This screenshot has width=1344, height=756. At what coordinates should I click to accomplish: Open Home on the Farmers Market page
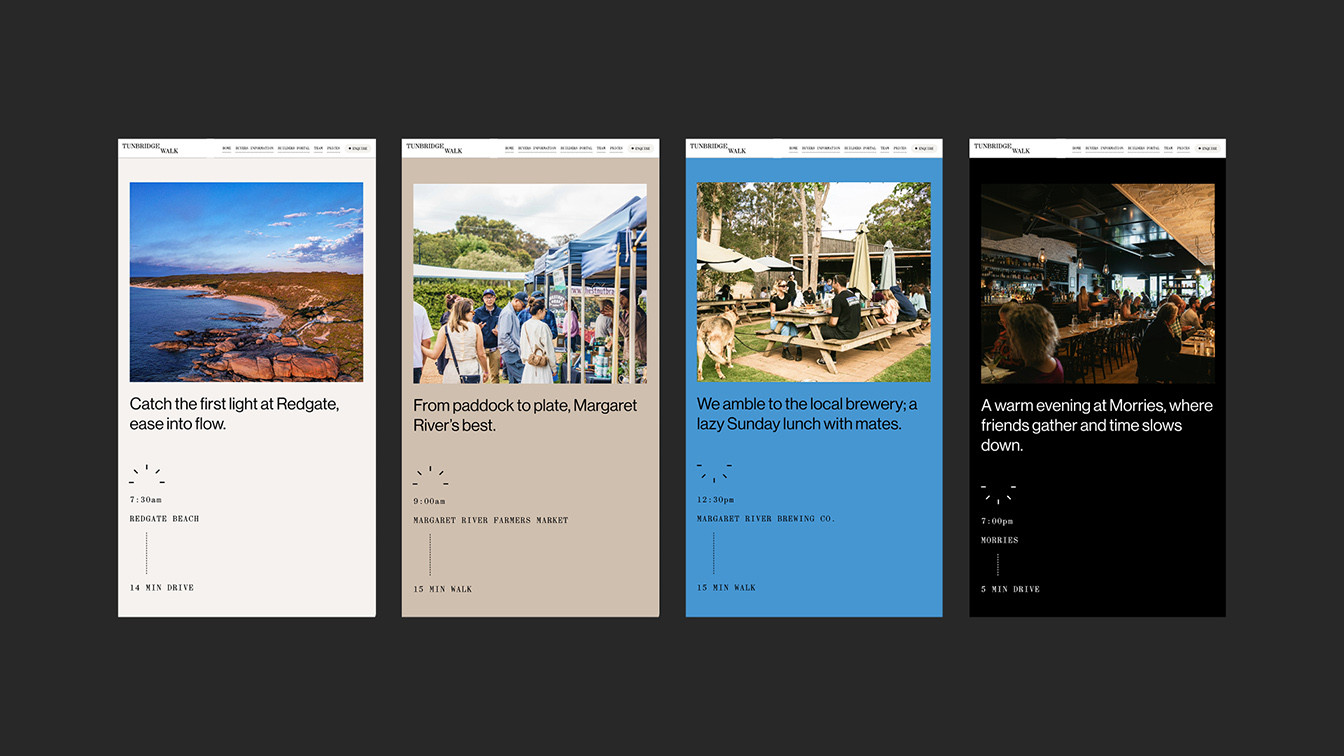click(510, 148)
